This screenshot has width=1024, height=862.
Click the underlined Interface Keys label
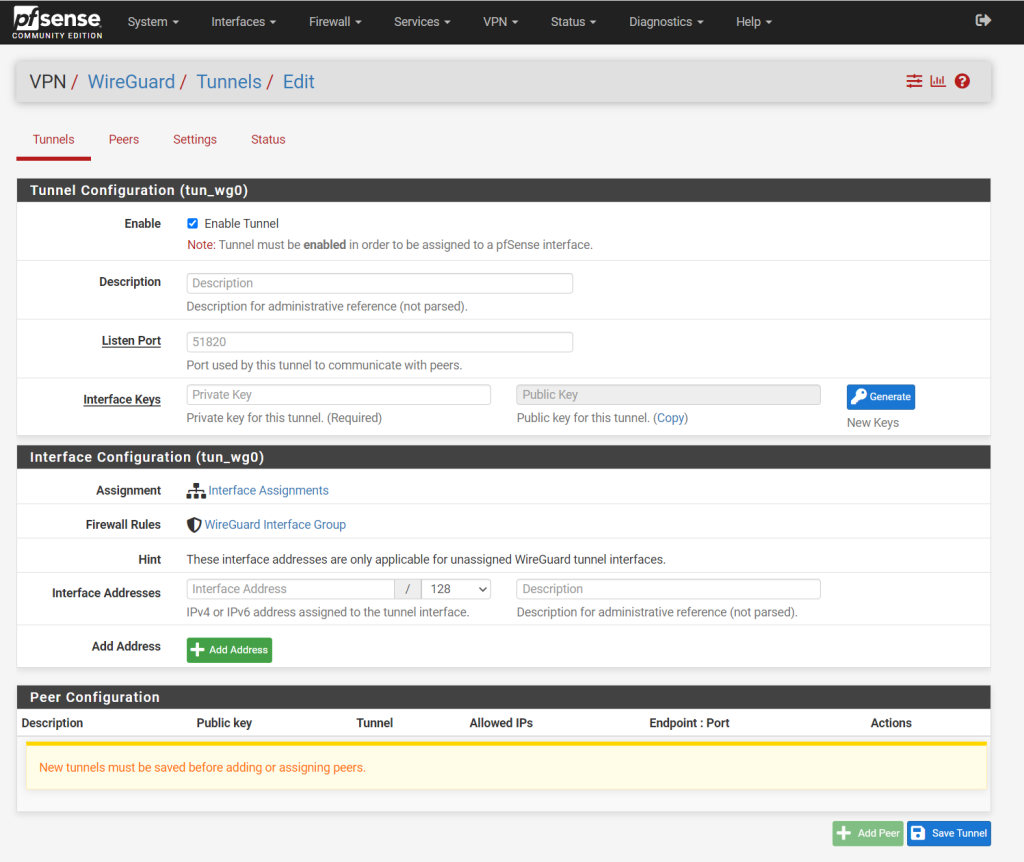(122, 400)
